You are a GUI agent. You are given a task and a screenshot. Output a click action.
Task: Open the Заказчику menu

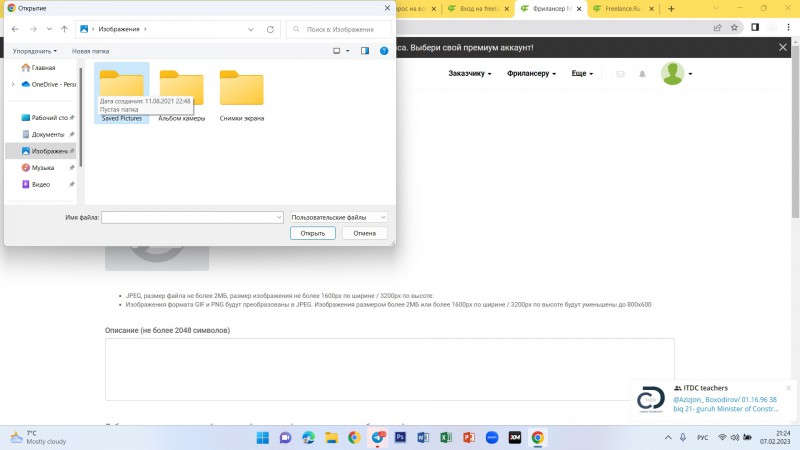(x=470, y=73)
